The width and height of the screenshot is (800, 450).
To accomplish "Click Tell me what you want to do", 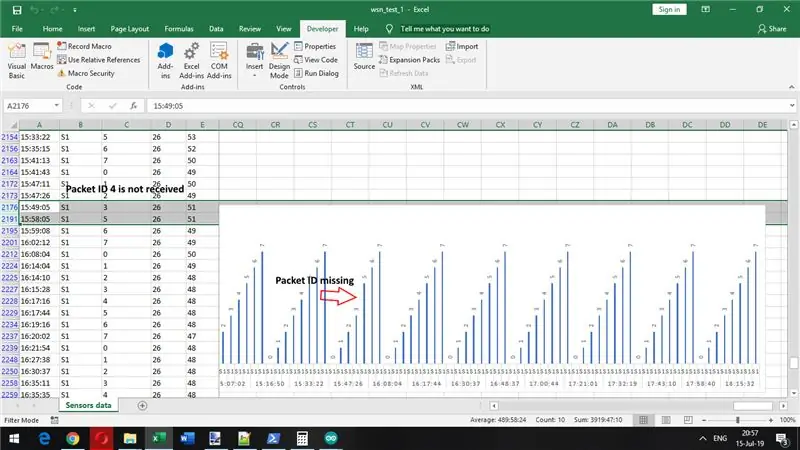I will point(444,29).
